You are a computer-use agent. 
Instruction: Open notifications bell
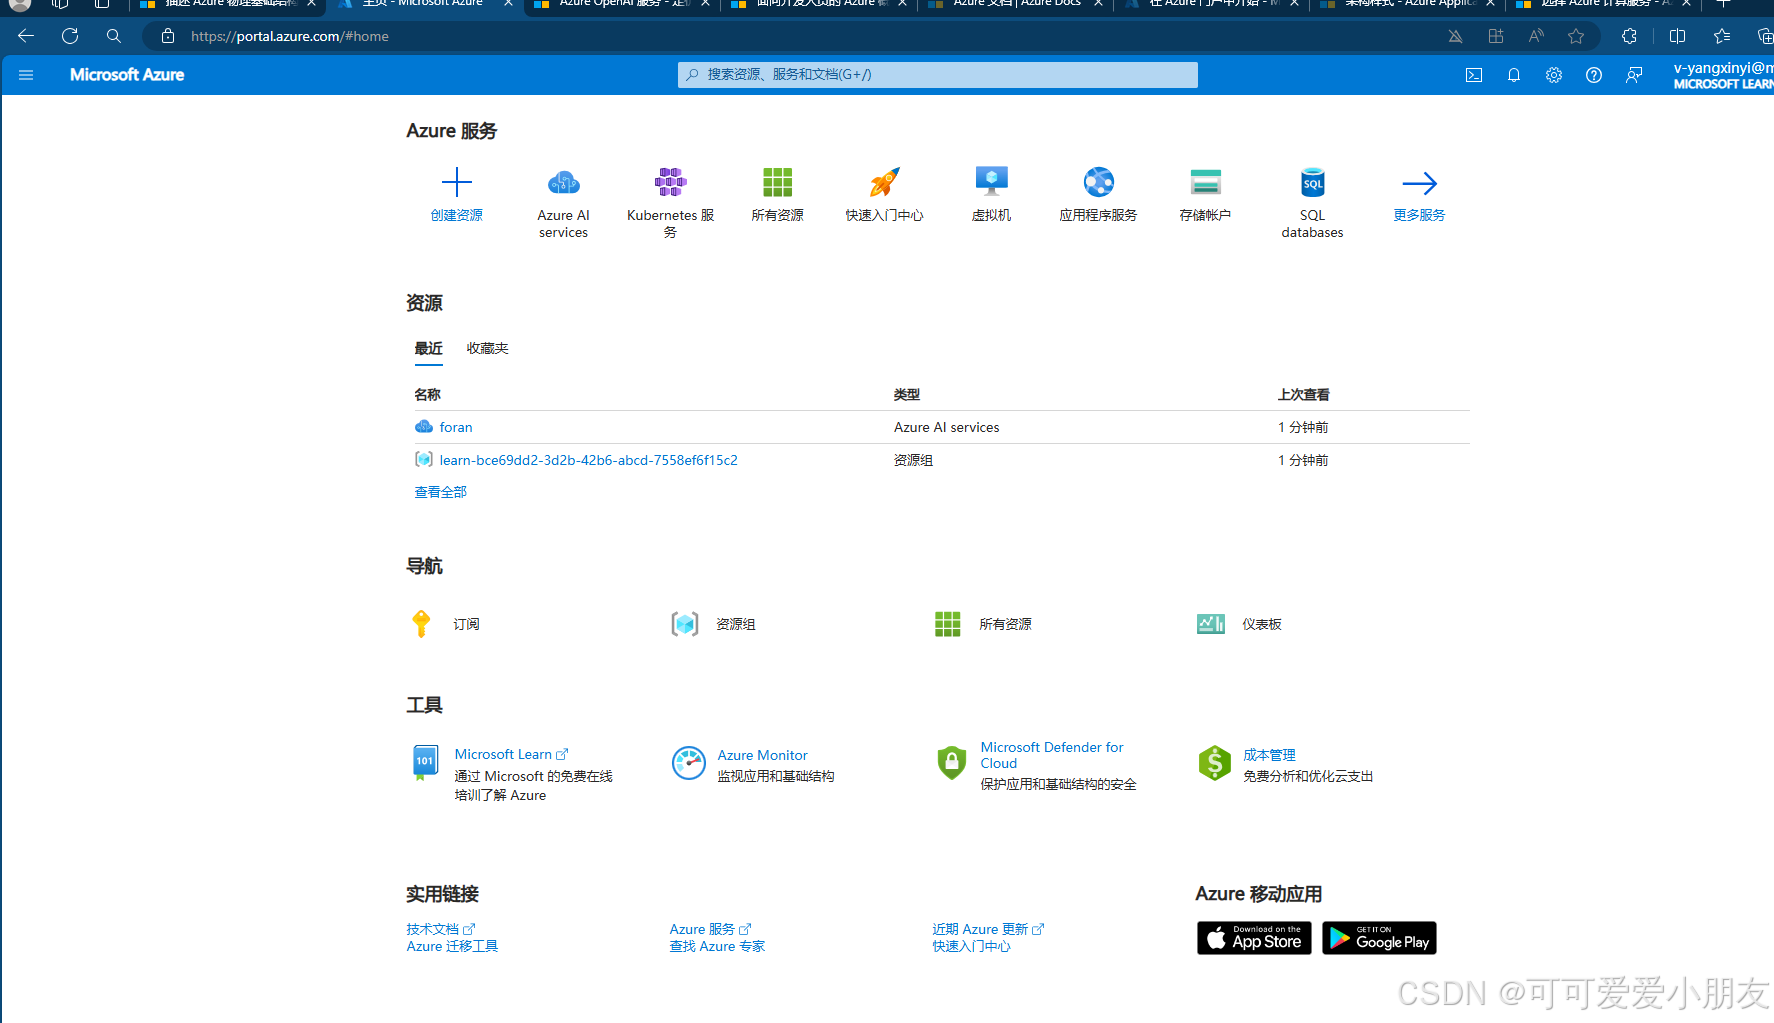pyautogui.click(x=1514, y=75)
